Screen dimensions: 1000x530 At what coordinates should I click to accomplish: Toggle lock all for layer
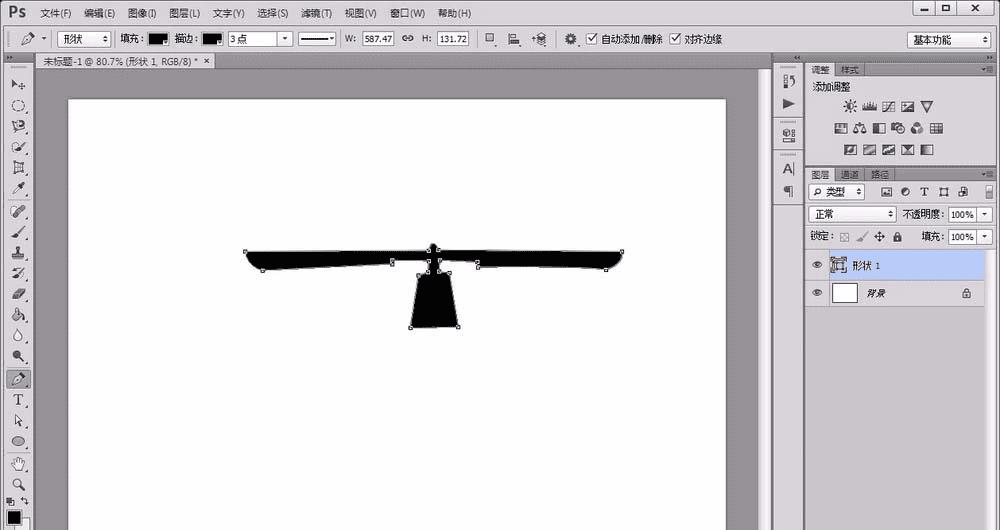[897, 237]
